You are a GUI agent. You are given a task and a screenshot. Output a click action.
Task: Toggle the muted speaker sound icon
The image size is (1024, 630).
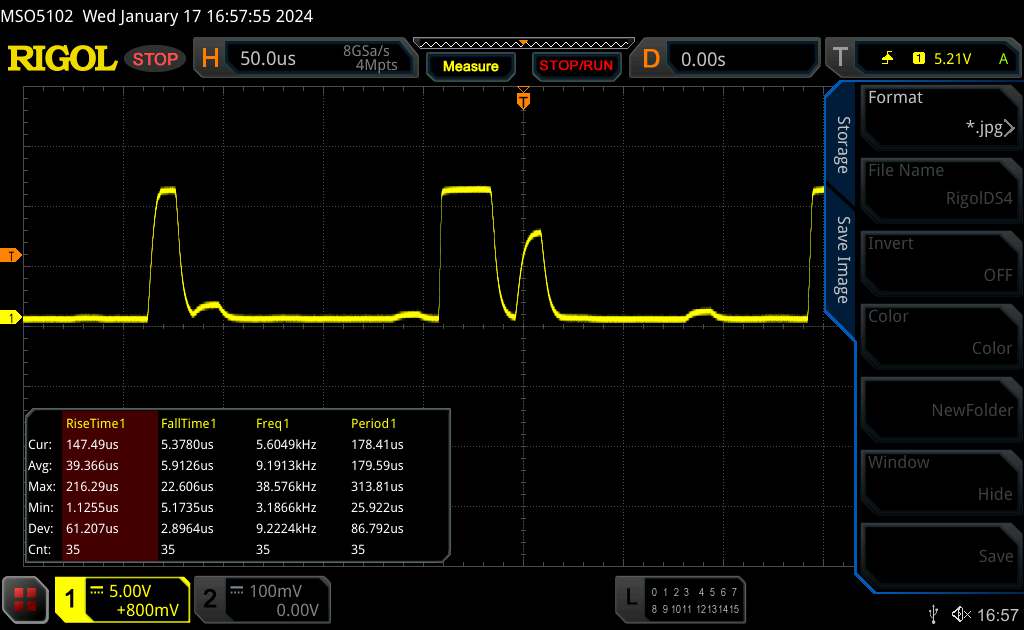[x=961, y=614]
